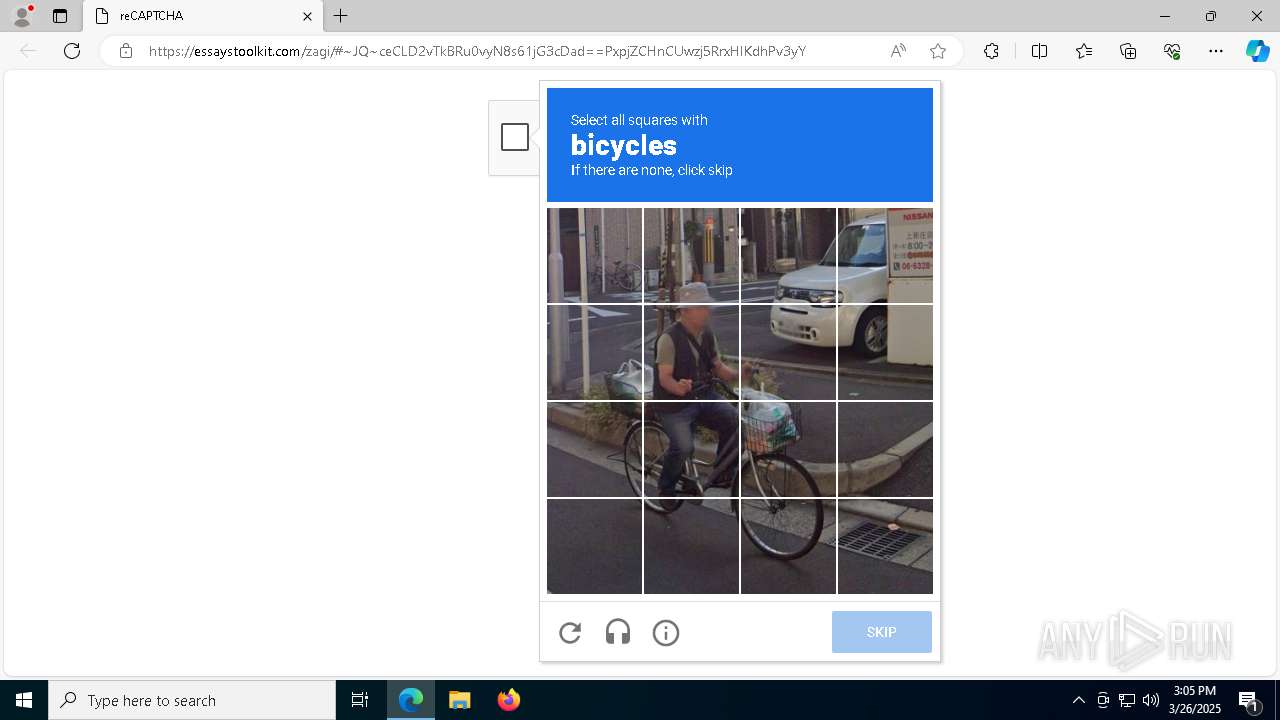Image resolution: width=1280 pixels, height=720 pixels.
Task: Select tile showing white car front bumper
Action: 788,352
